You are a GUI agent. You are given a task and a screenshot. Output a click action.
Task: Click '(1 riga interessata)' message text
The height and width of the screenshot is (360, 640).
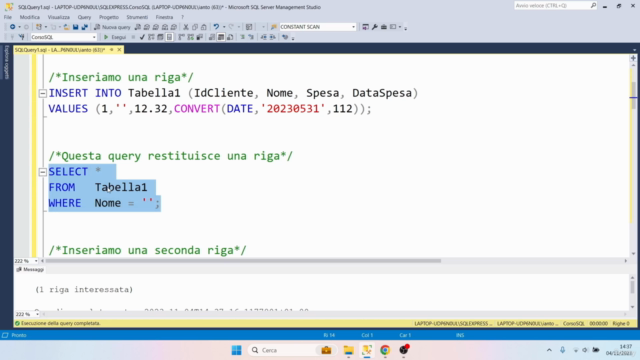point(84,290)
